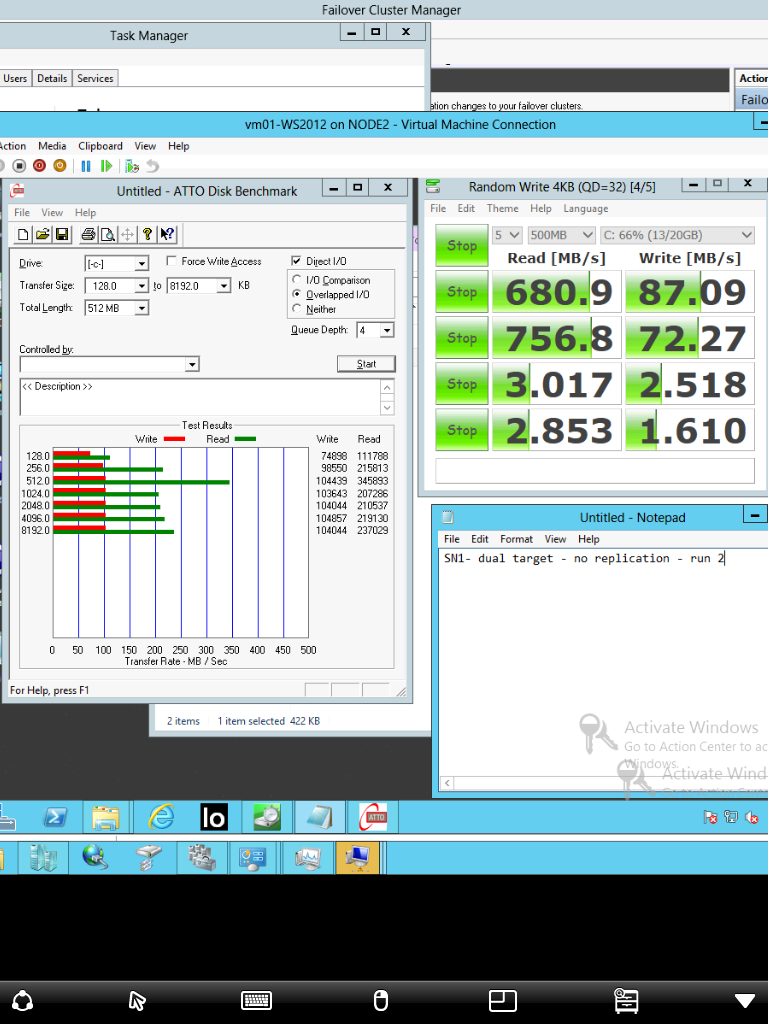Viewport: 768px width, 1024px height.
Task: Click in the ATTO Description text box
Action: [200, 397]
